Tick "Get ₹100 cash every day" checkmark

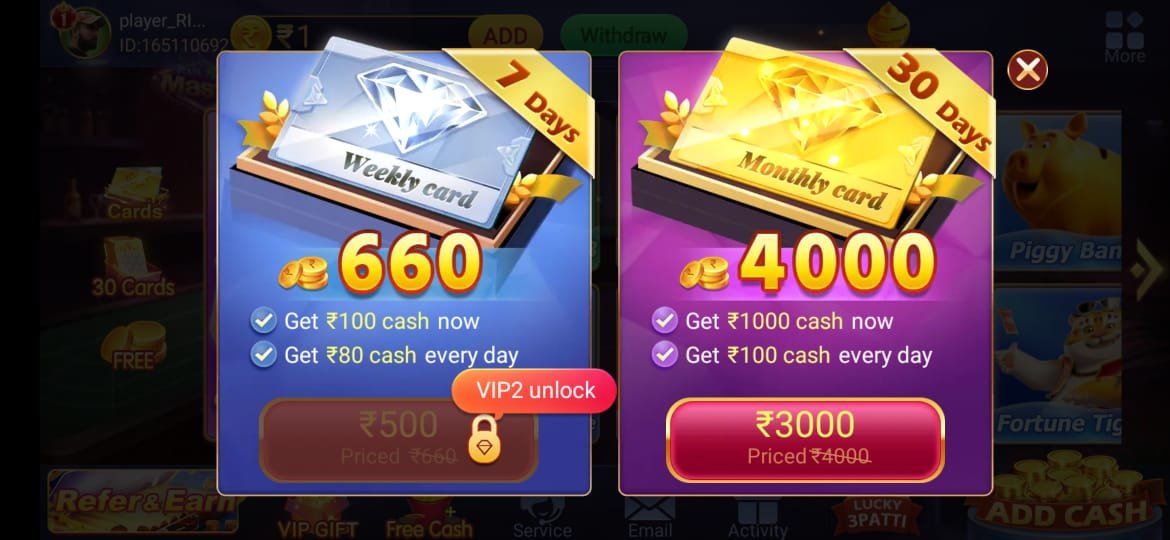(664, 354)
